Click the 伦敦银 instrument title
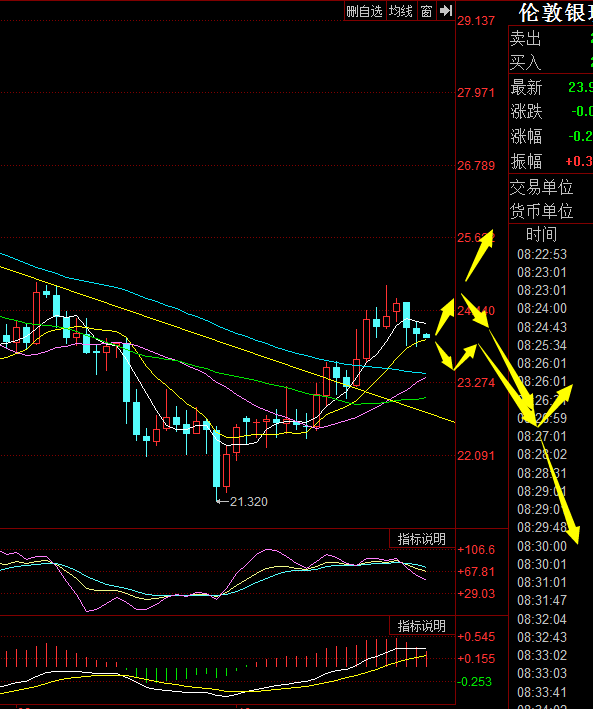This screenshot has height=709, width=593. pyautogui.click(x=555, y=12)
